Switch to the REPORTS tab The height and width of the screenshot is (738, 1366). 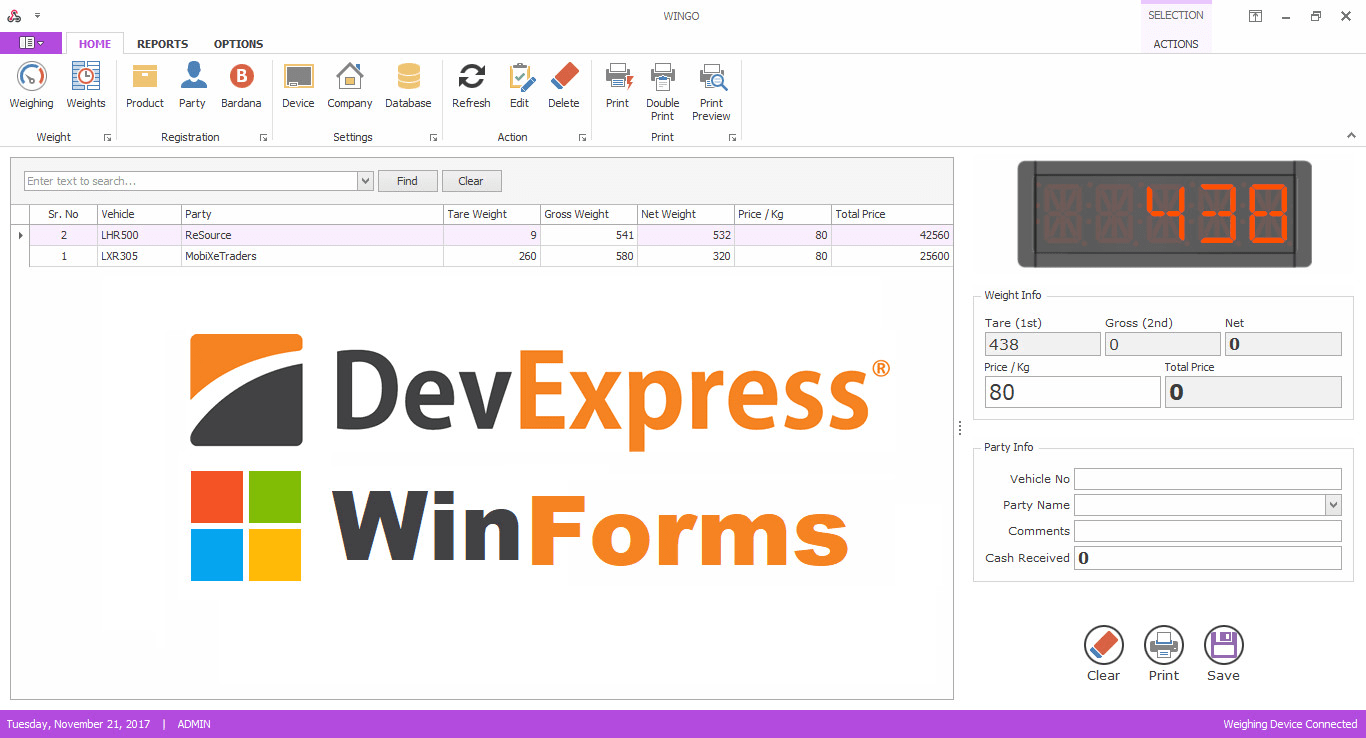tap(162, 43)
